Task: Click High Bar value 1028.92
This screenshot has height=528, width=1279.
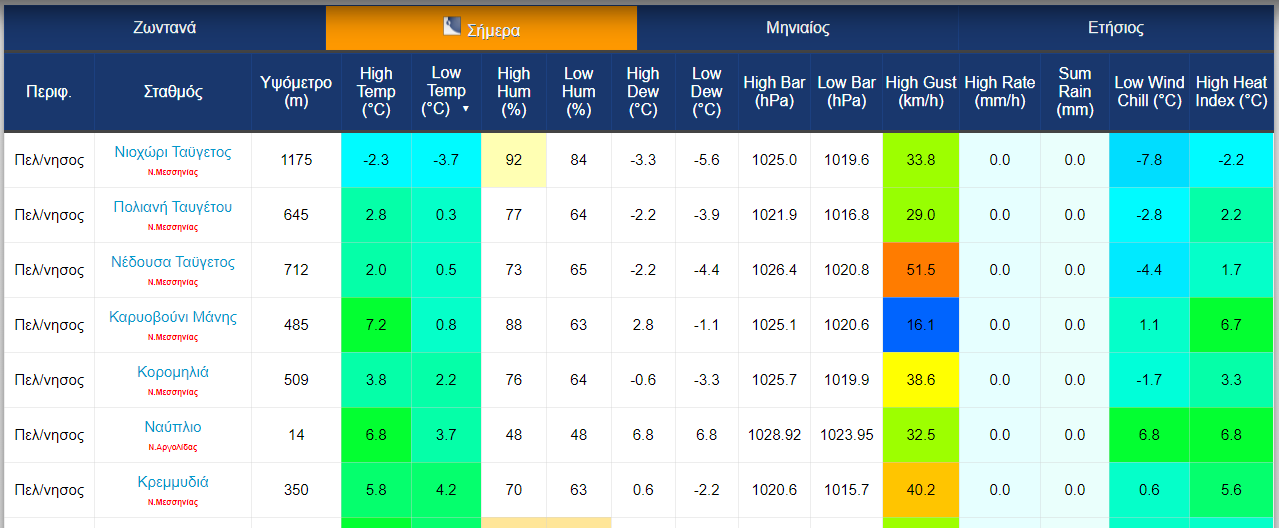Action: 775,435
